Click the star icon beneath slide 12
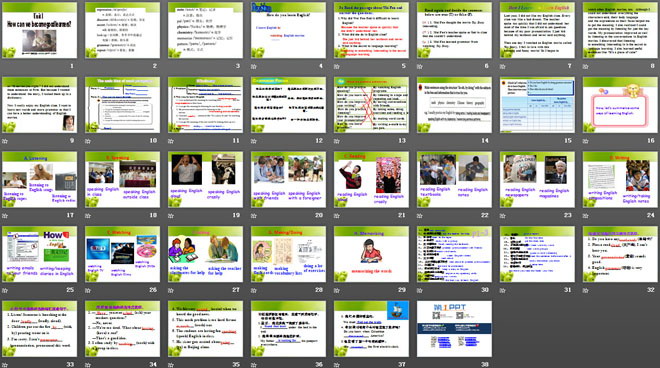Image resolution: width=660 pixels, height=368 pixels. [253, 141]
